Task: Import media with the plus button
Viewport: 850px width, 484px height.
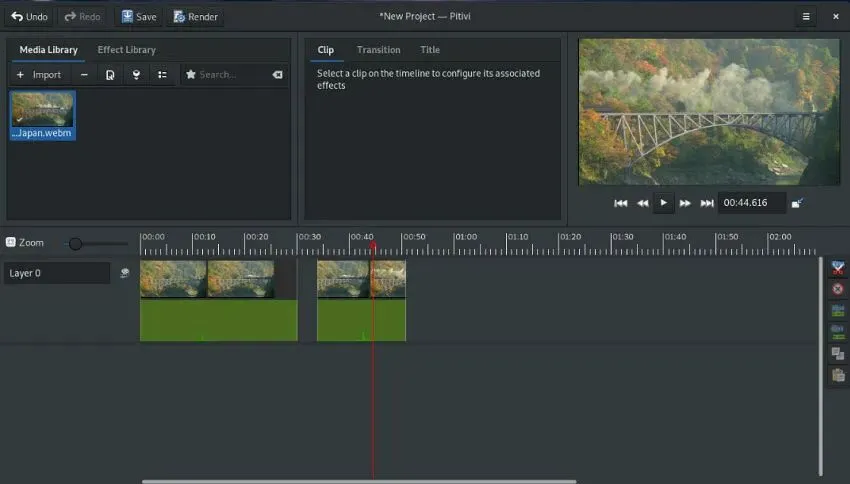Action: coord(39,75)
